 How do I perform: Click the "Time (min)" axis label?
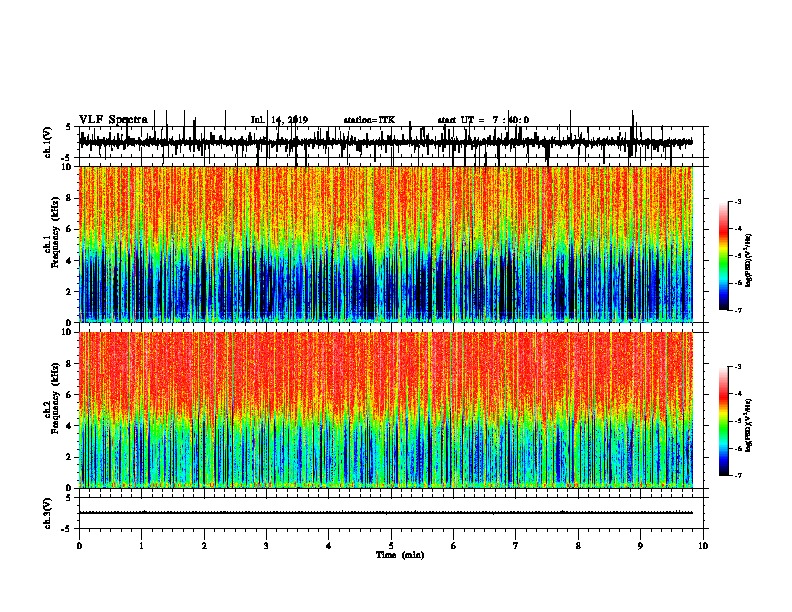[400, 555]
